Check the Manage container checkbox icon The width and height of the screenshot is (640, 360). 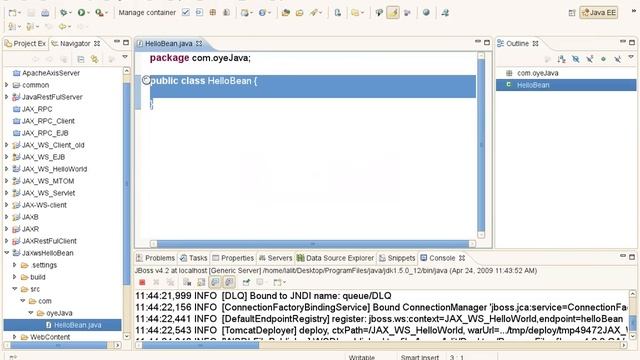[186, 13]
